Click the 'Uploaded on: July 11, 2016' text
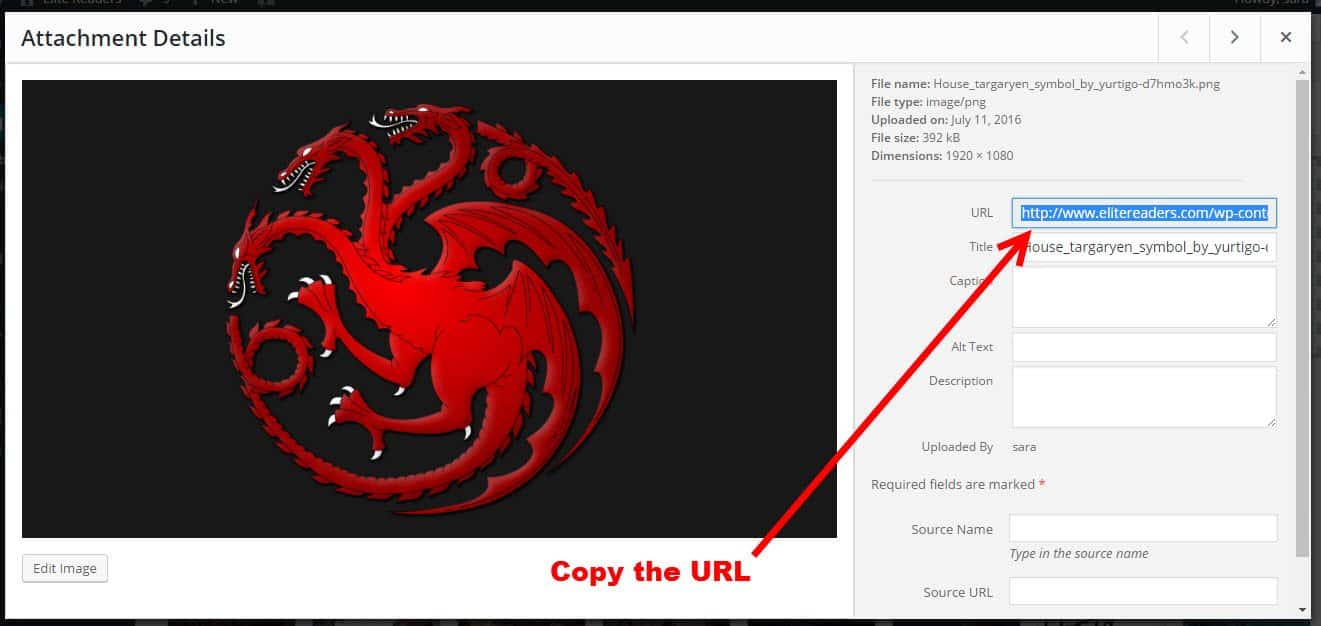Screen dimensions: 1321x626 point(946,120)
